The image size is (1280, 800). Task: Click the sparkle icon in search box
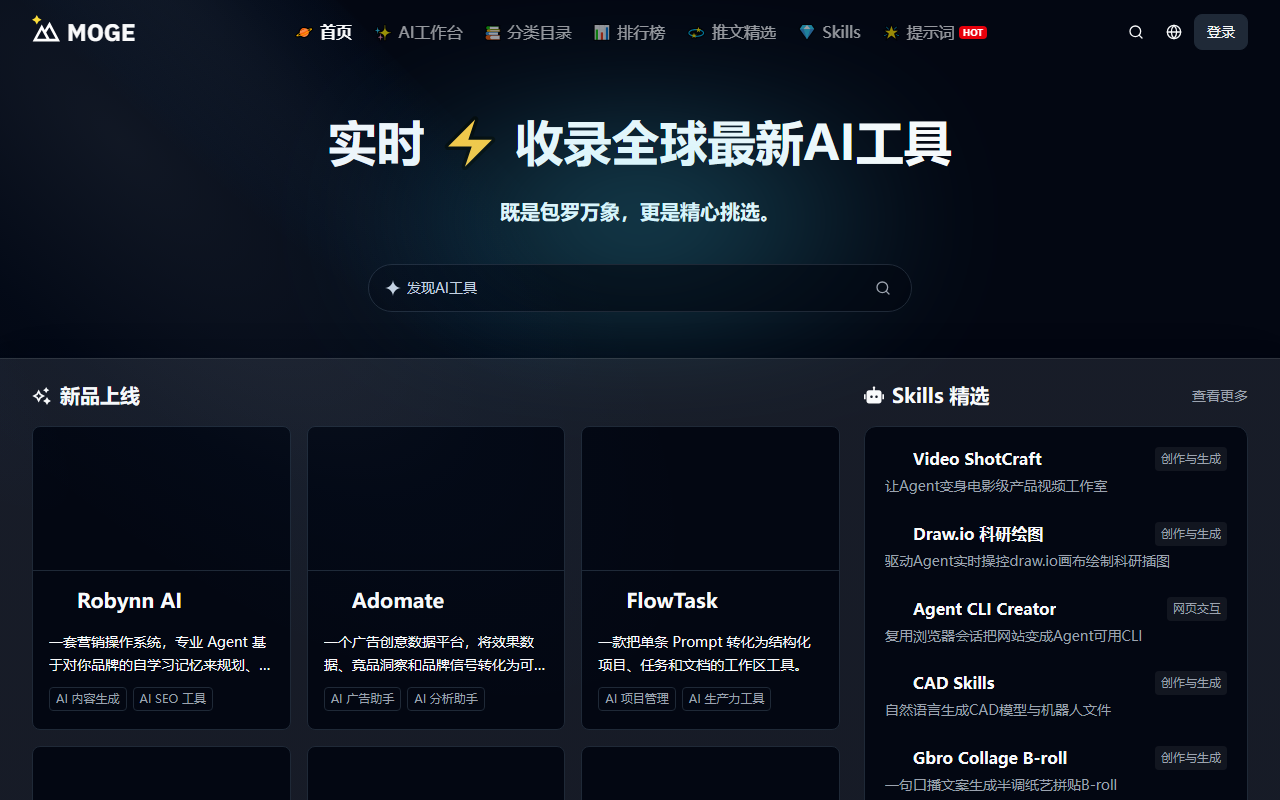point(392,288)
